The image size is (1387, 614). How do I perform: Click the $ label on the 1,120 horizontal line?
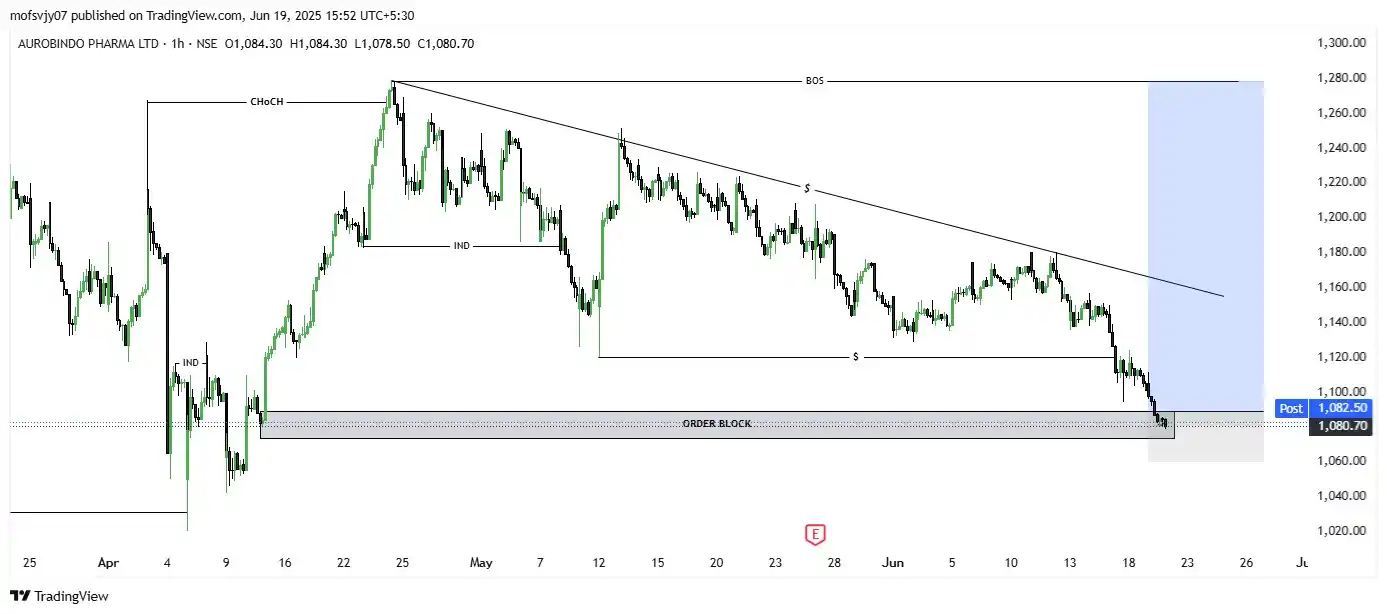(856, 357)
